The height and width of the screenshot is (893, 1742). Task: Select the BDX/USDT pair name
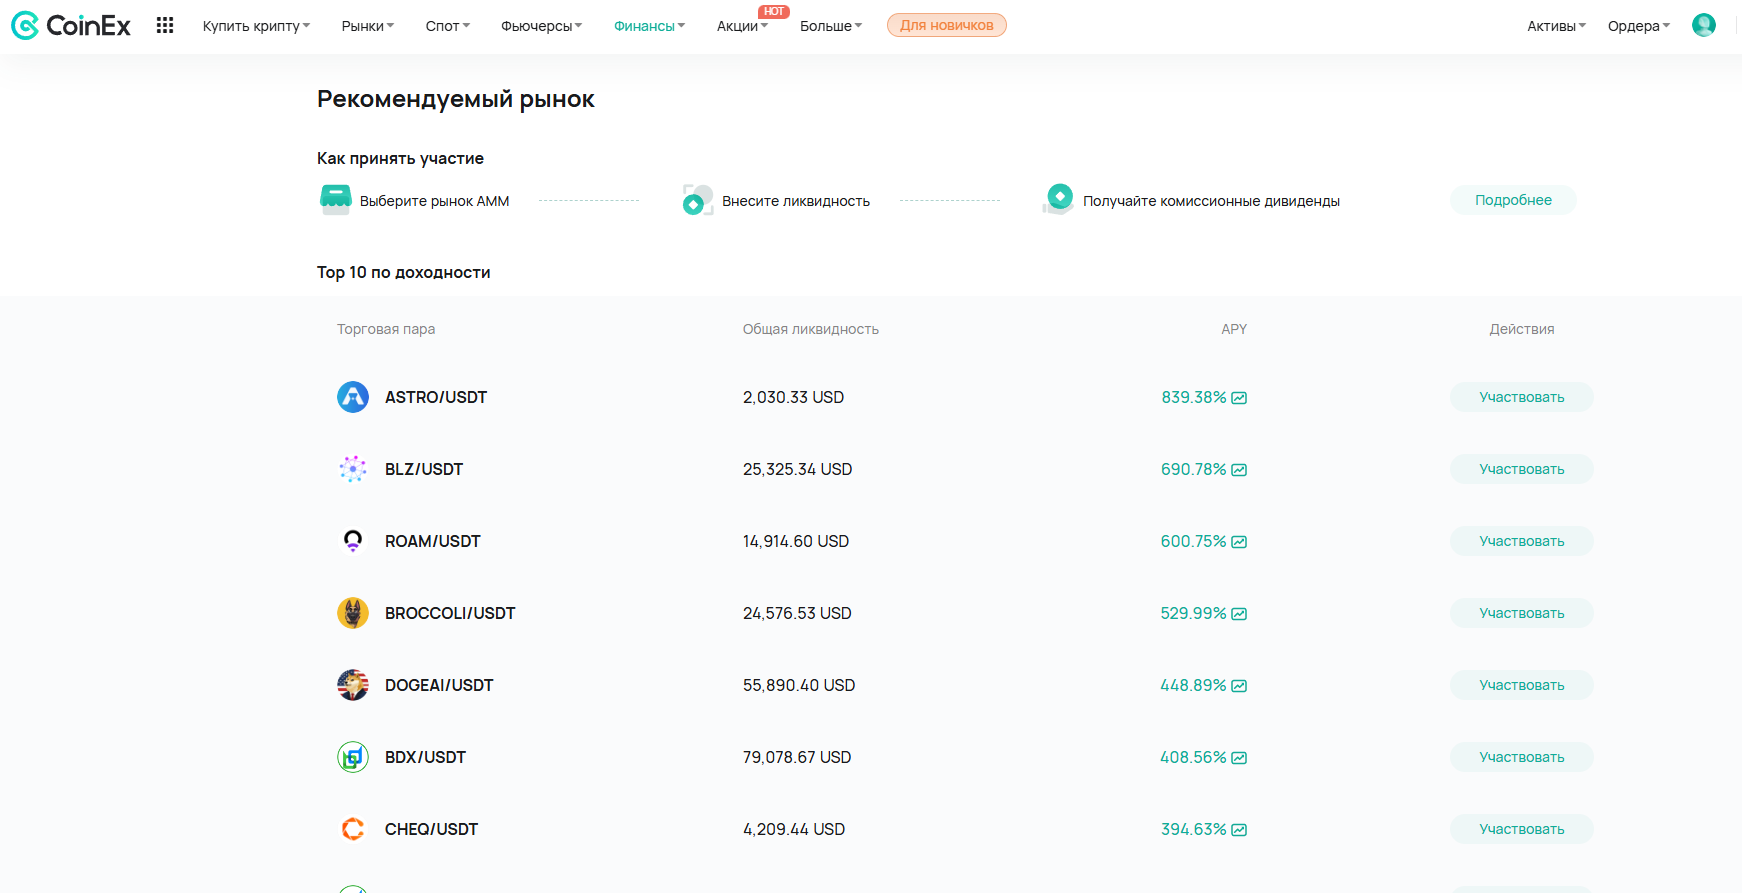[425, 757]
